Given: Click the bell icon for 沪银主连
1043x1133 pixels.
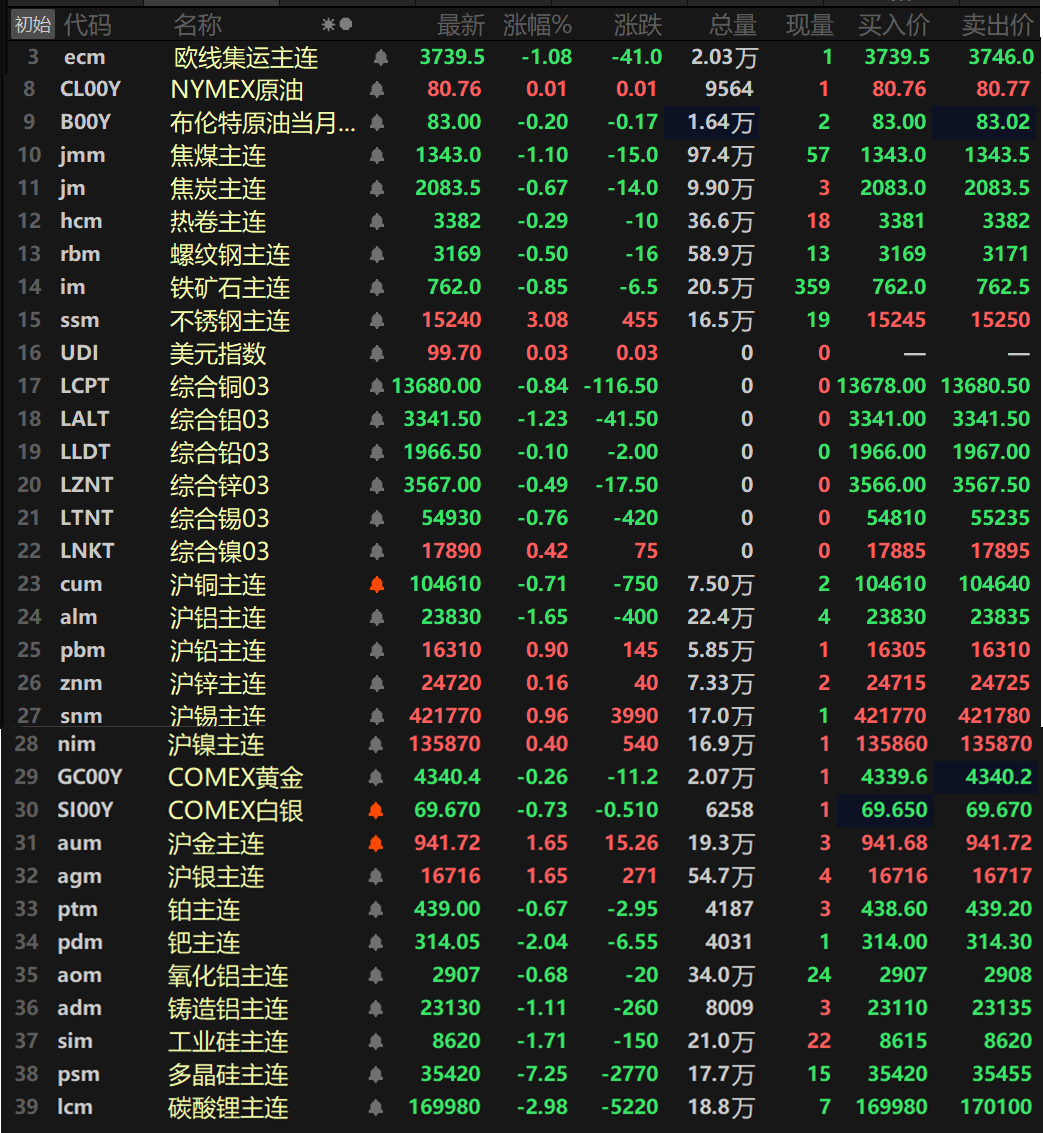Looking at the screenshot, I should point(376,876).
